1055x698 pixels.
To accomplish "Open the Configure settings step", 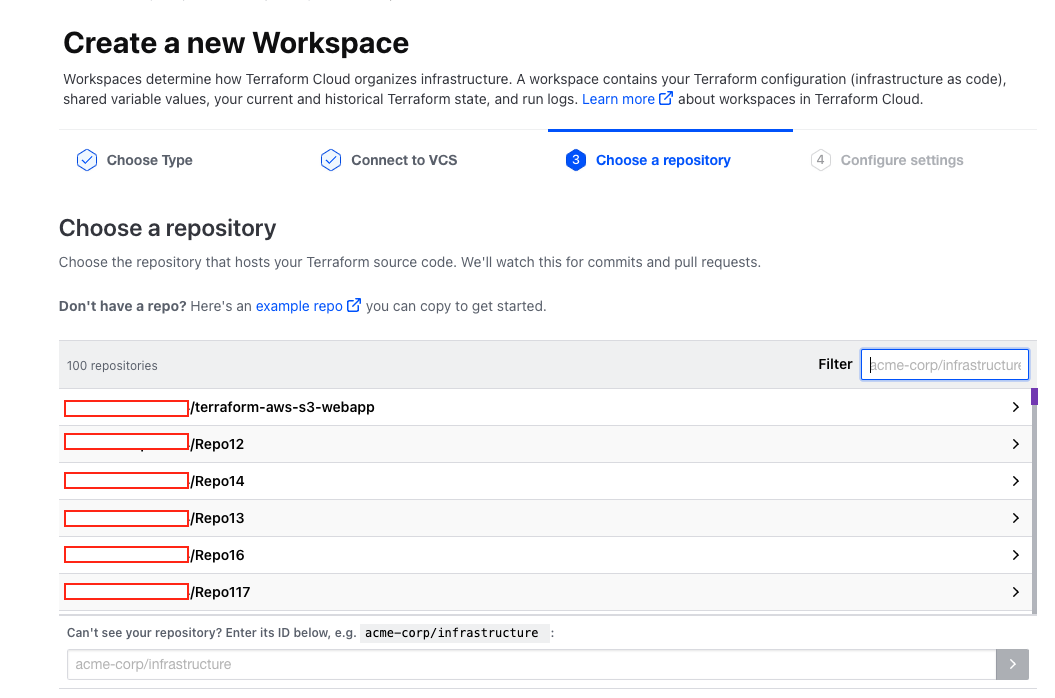I will click(901, 160).
